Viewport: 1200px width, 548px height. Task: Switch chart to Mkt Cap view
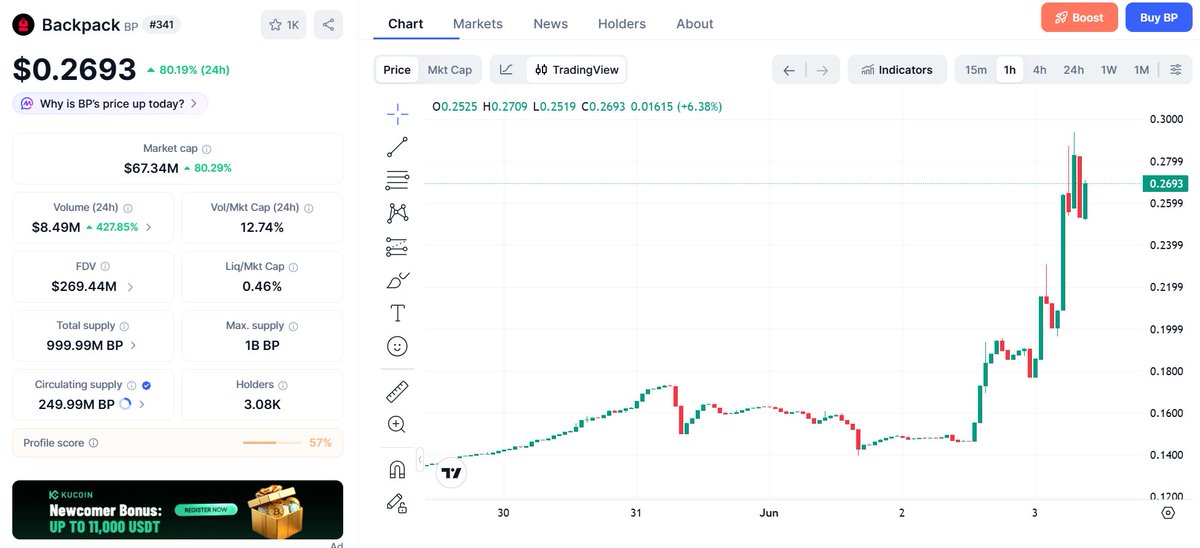(449, 70)
